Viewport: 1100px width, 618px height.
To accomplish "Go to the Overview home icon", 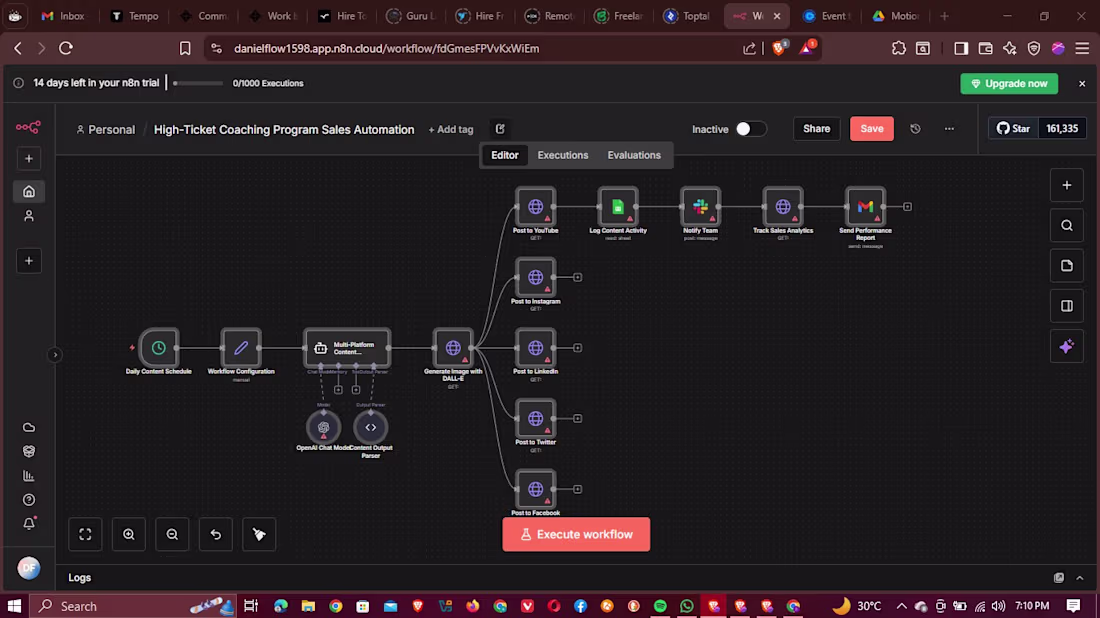I will click(29, 192).
